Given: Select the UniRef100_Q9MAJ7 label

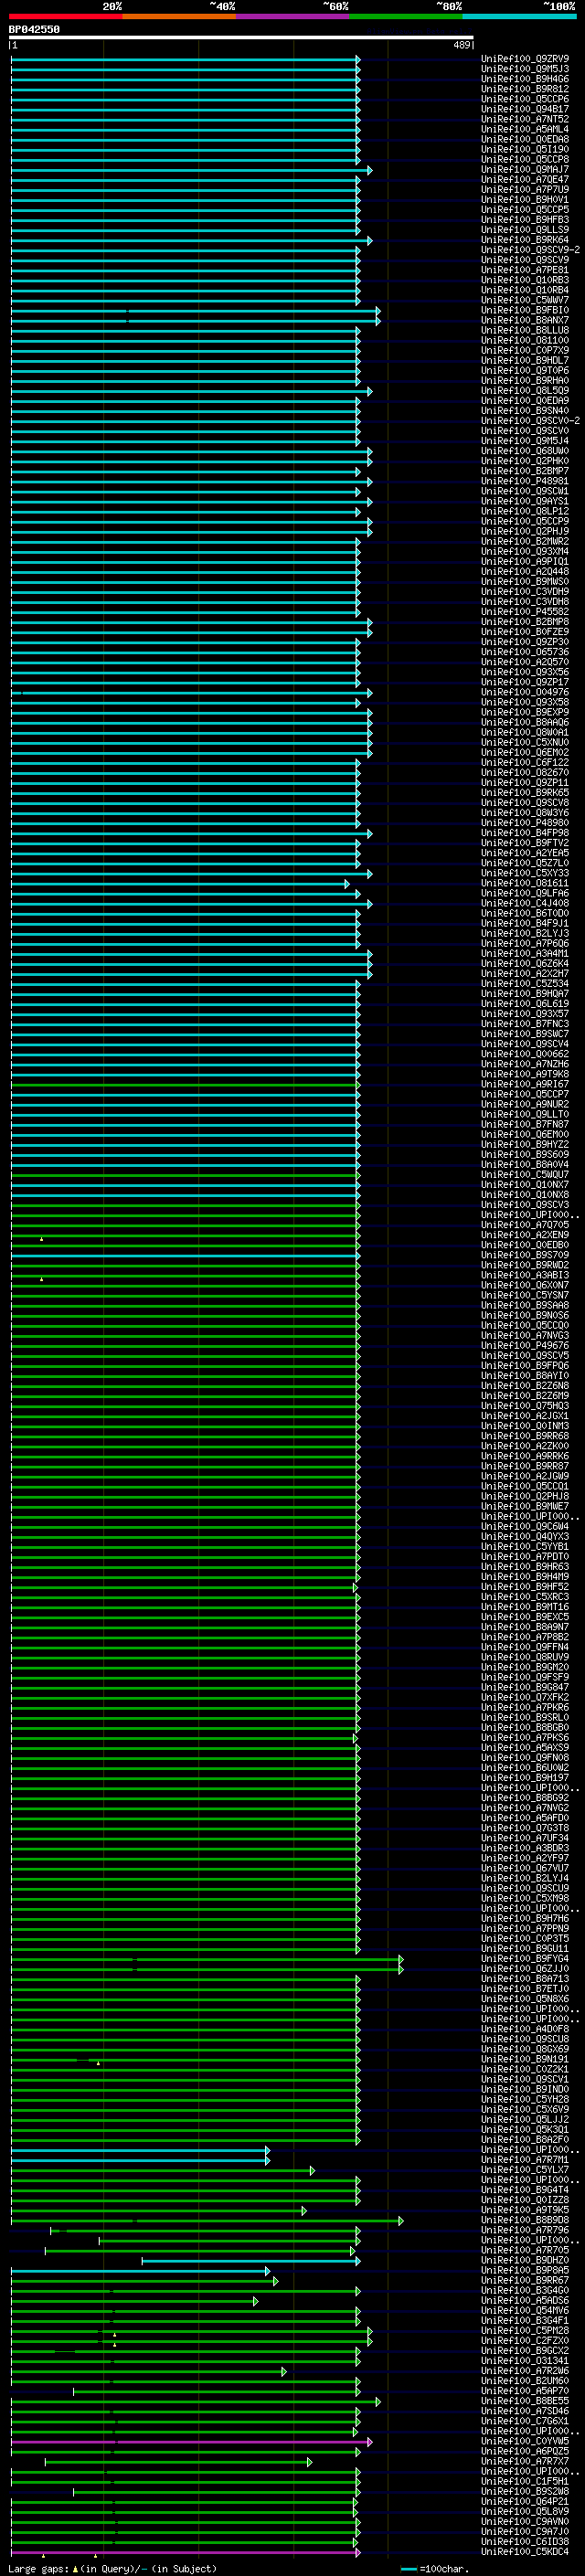Looking at the screenshot, I should (525, 170).
